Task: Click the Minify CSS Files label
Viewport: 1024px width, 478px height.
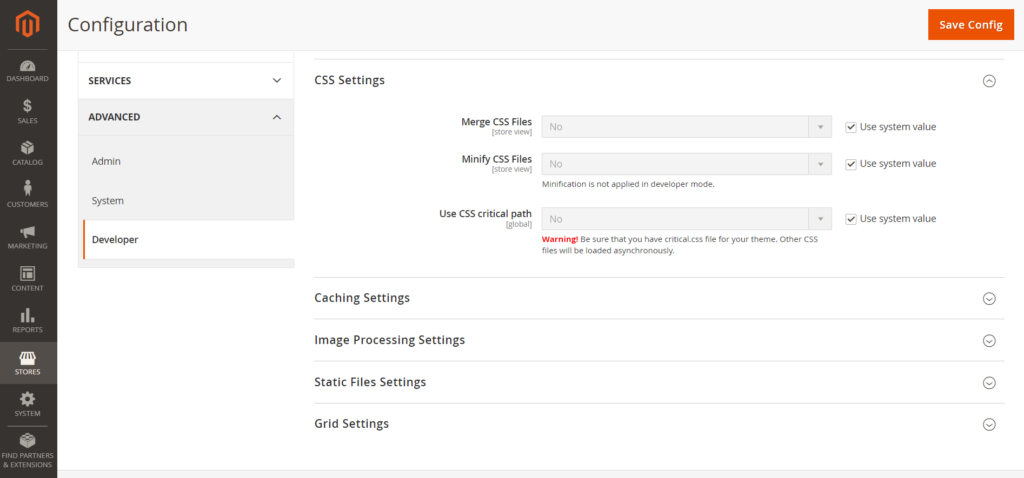Action: (x=496, y=159)
